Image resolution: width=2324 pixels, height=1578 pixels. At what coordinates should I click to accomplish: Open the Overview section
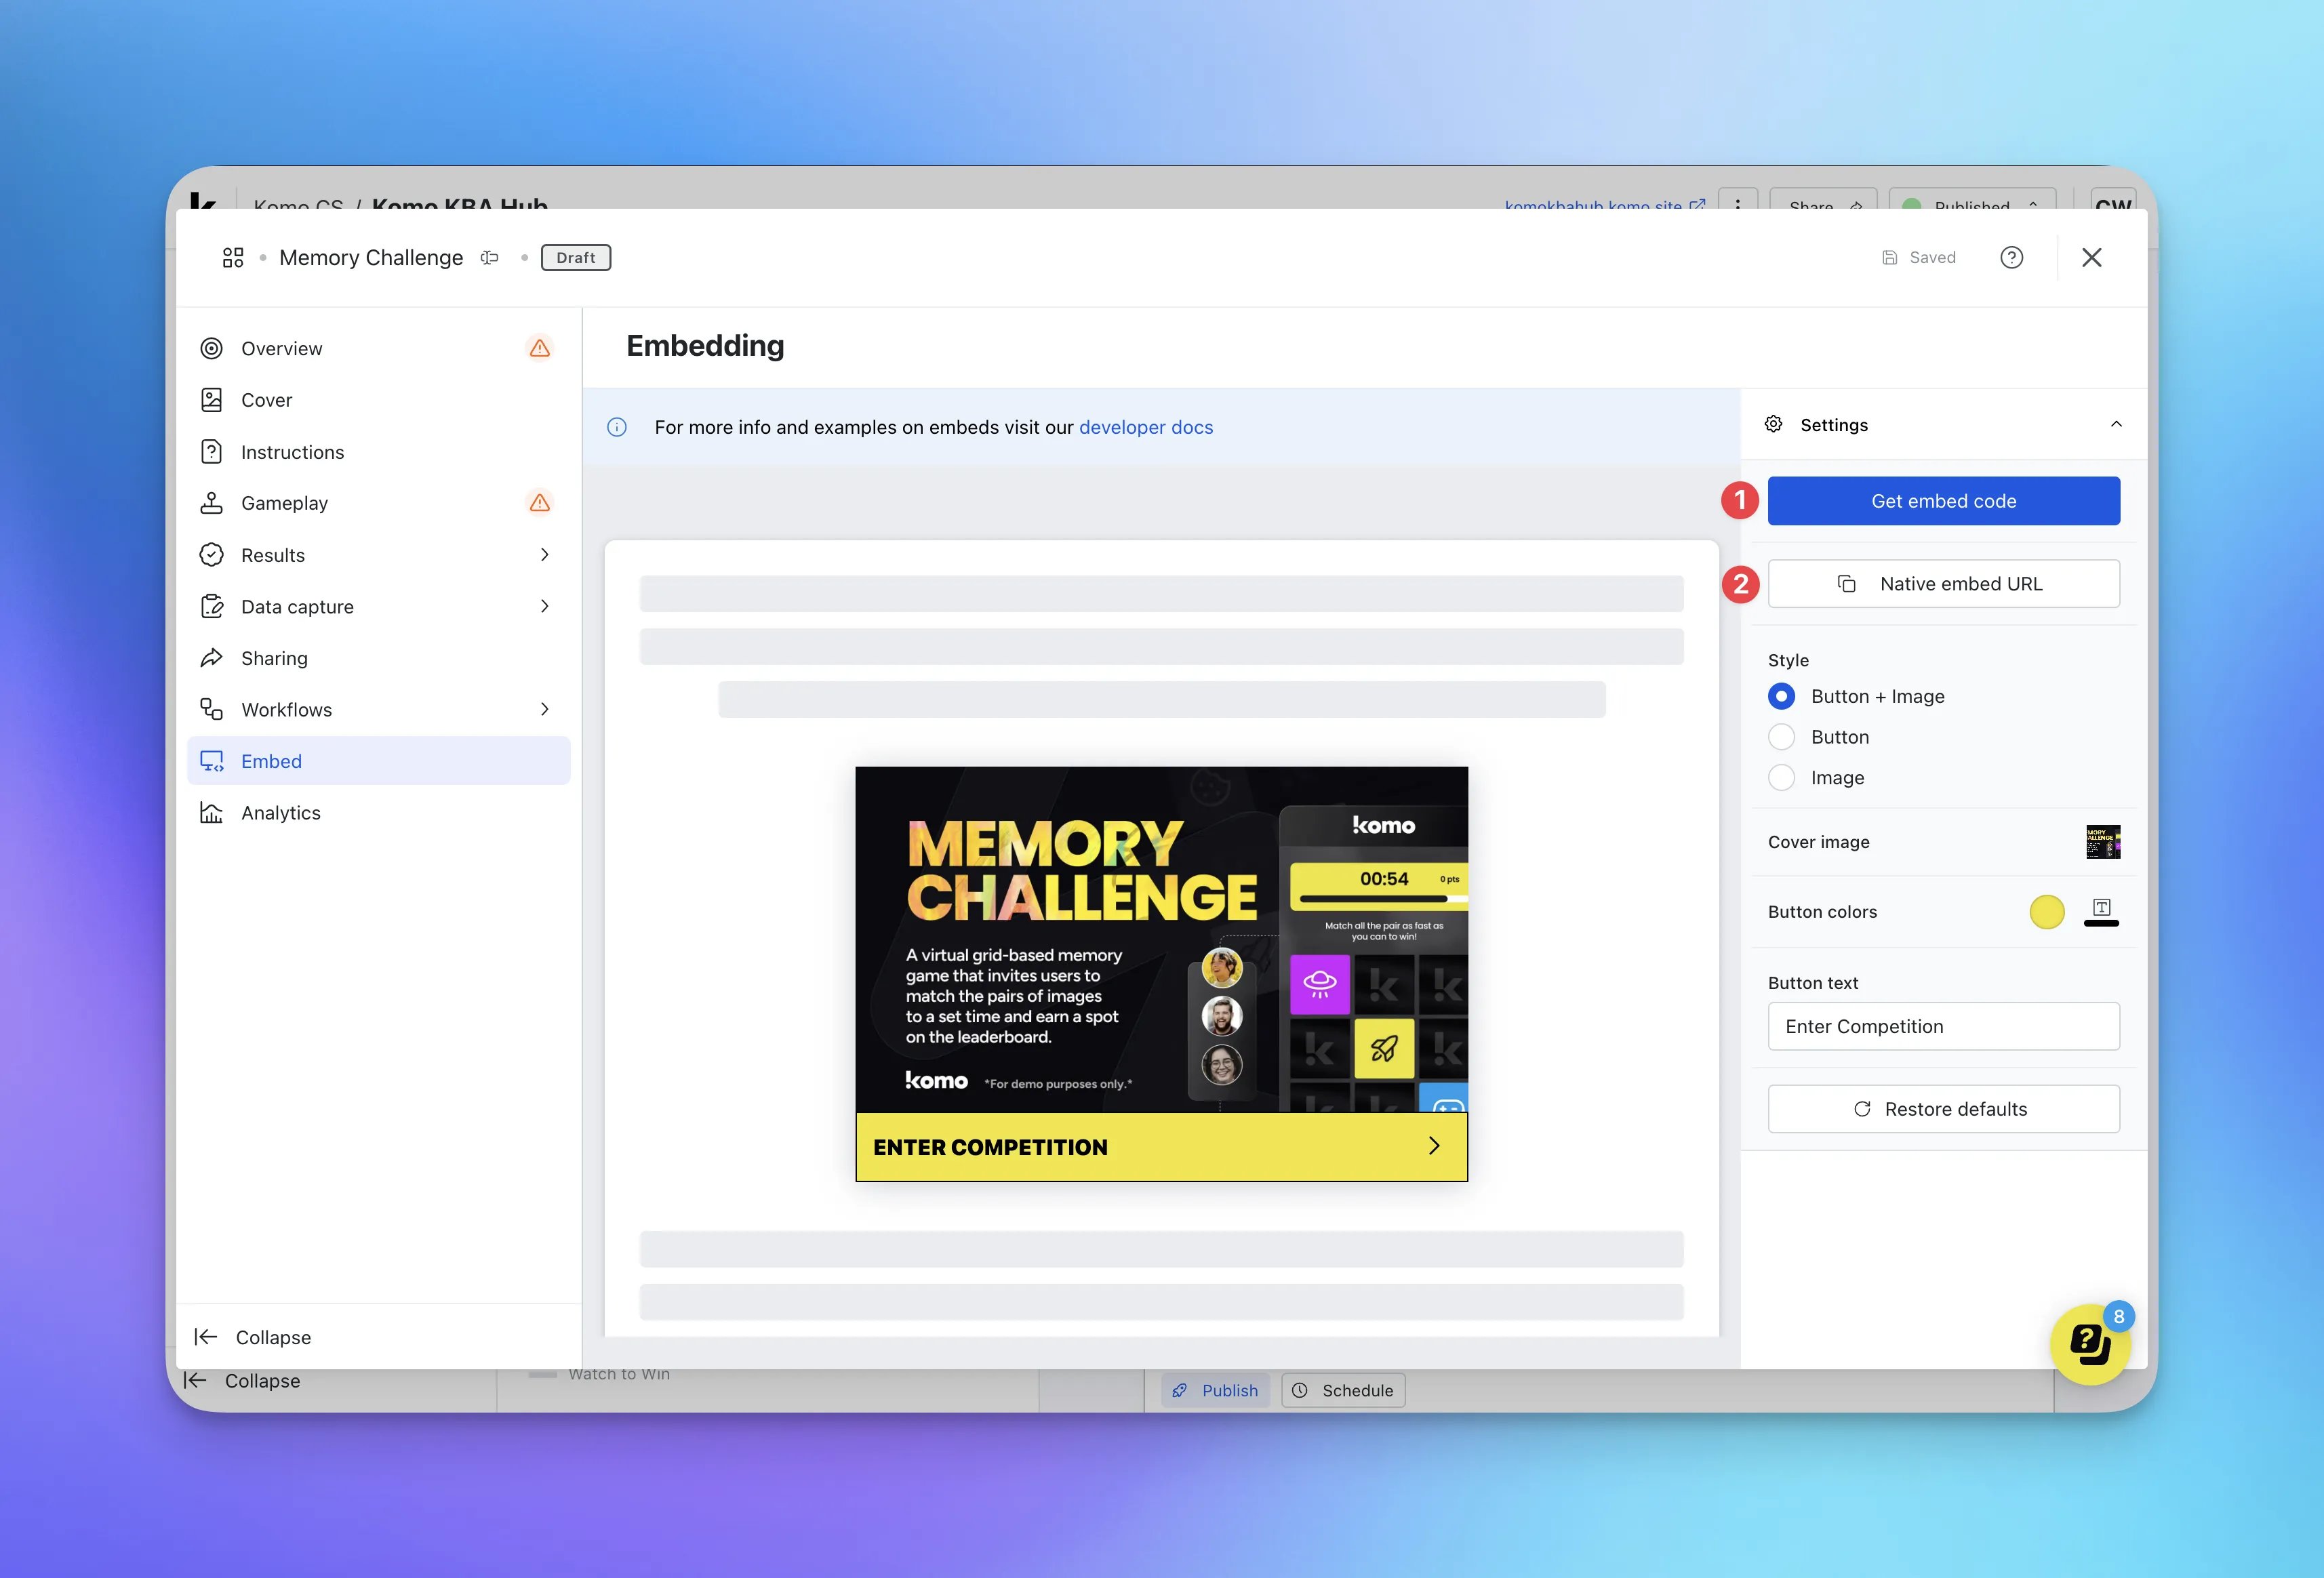[x=379, y=348]
